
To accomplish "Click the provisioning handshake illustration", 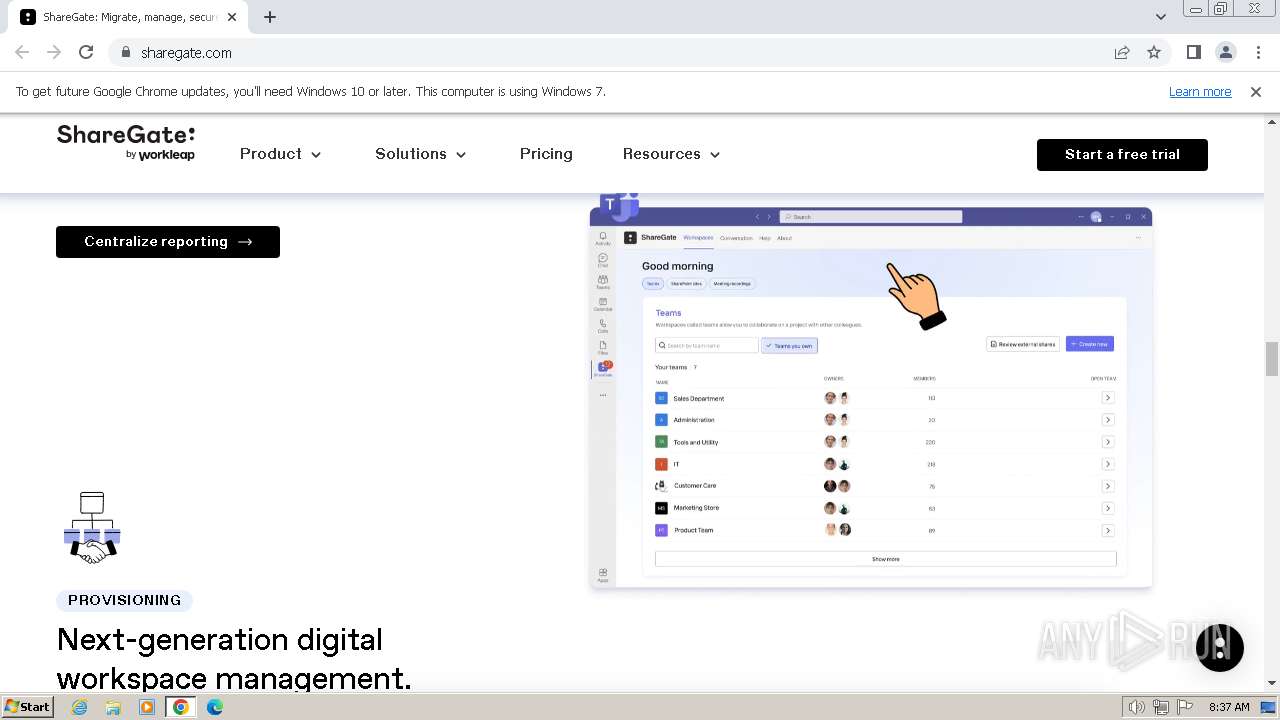I will coord(92,527).
